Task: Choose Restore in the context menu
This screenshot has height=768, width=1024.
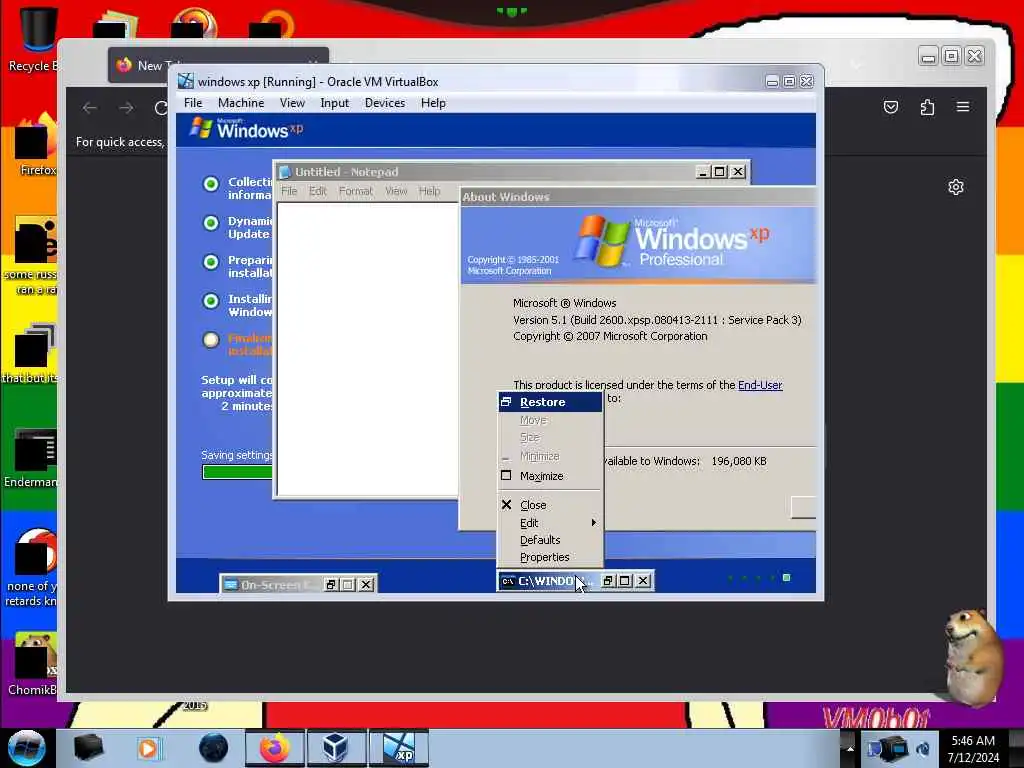Action: 550,402
